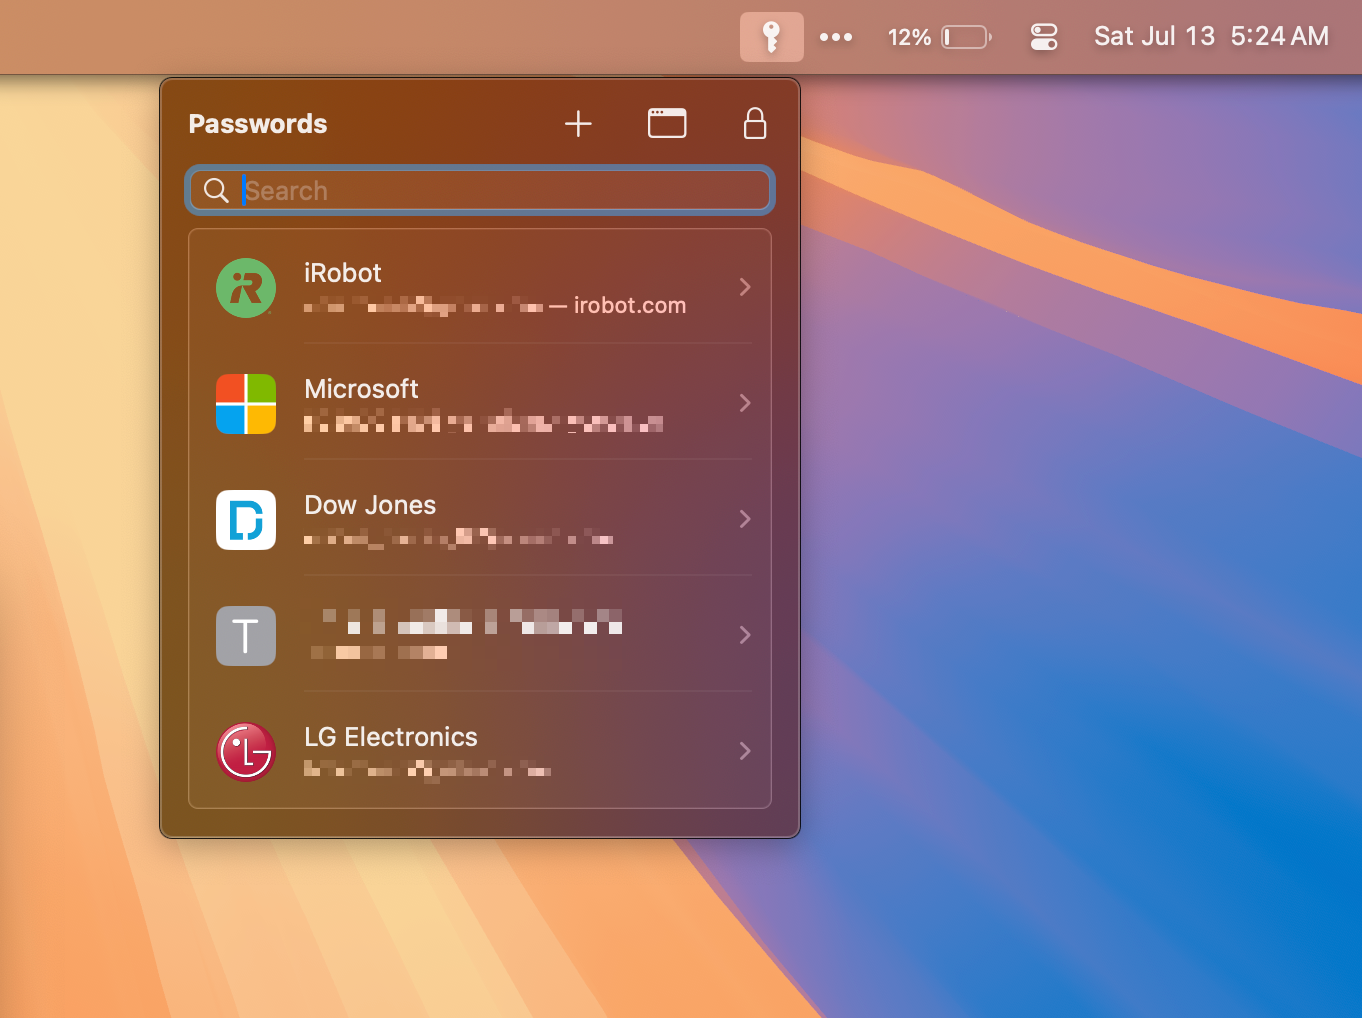Click the Microsoft four-color logo
This screenshot has height=1018, width=1362.
point(246,404)
